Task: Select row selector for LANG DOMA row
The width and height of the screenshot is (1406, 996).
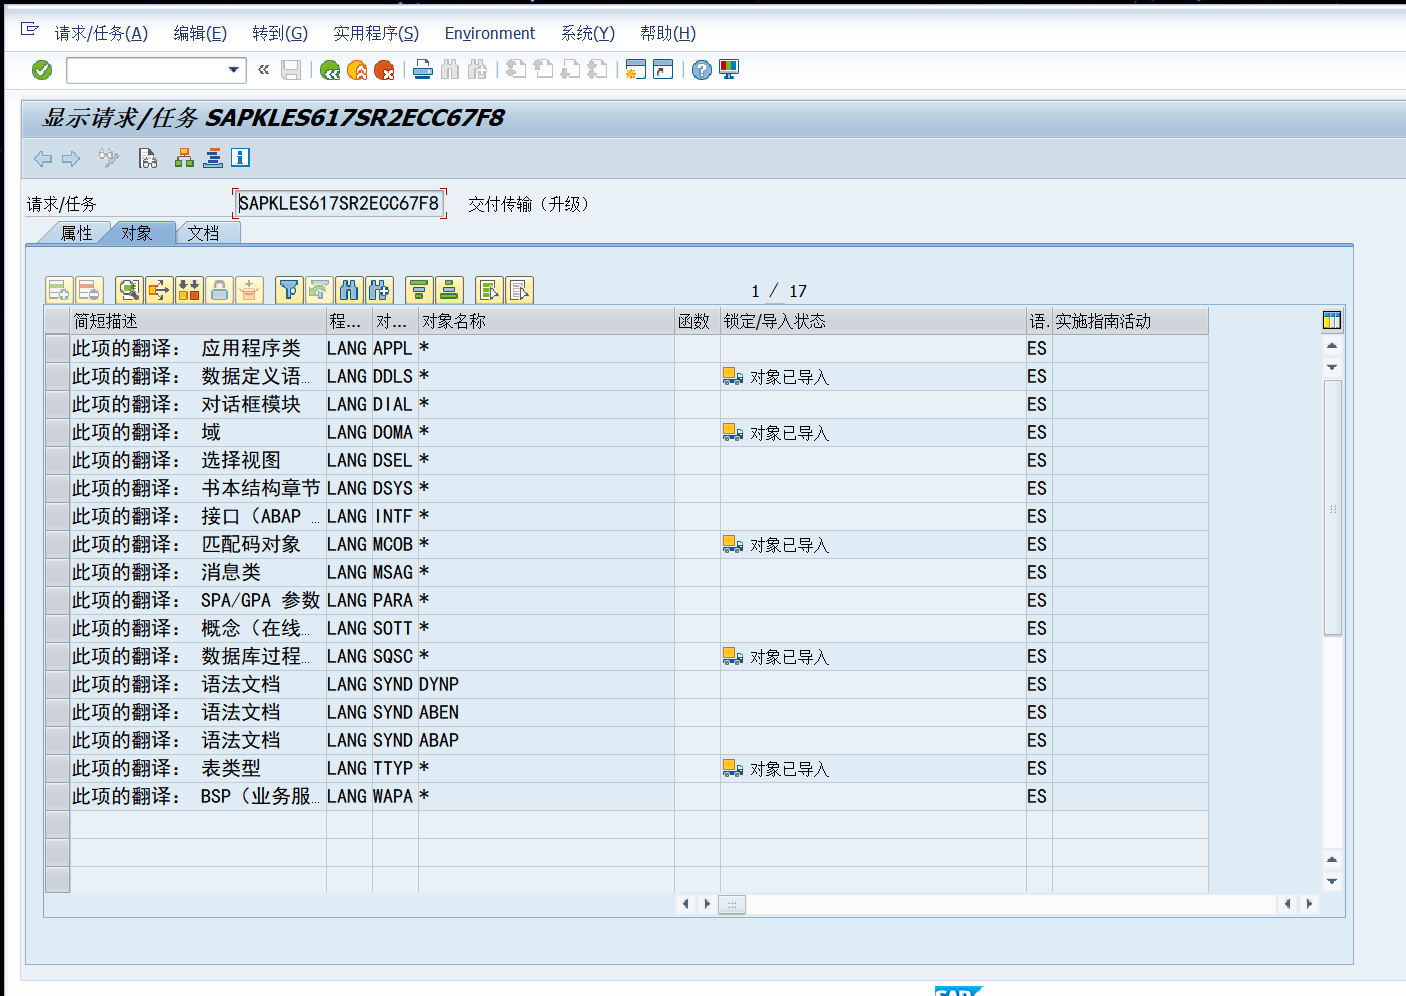Action: click(x=57, y=432)
